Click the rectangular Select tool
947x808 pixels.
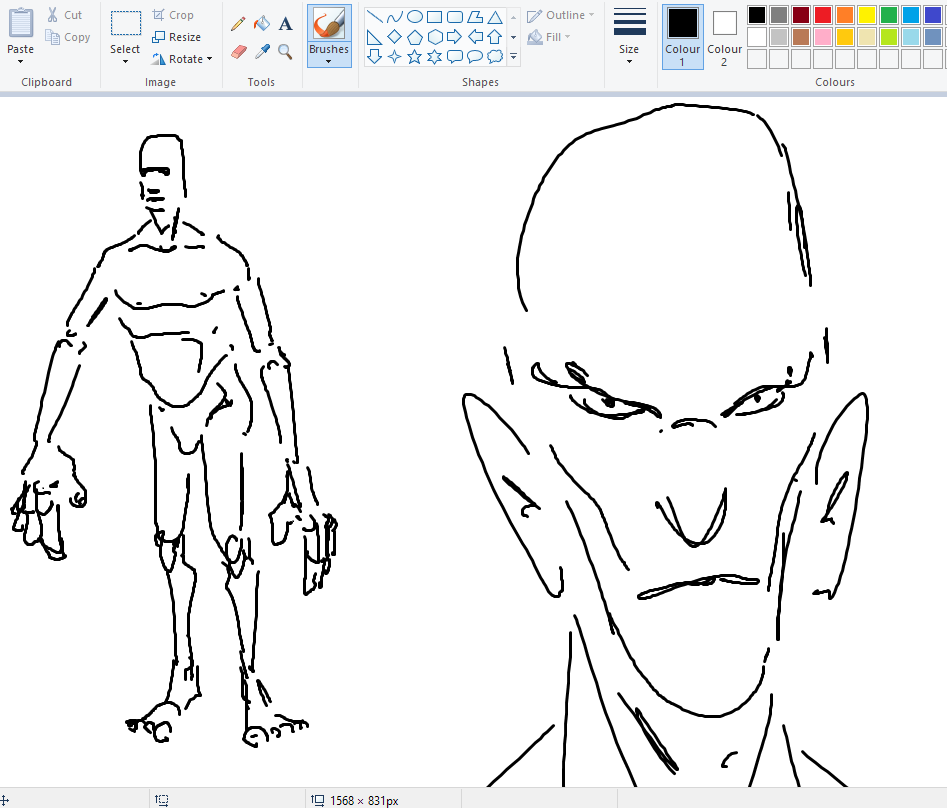click(x=126, y=24)
